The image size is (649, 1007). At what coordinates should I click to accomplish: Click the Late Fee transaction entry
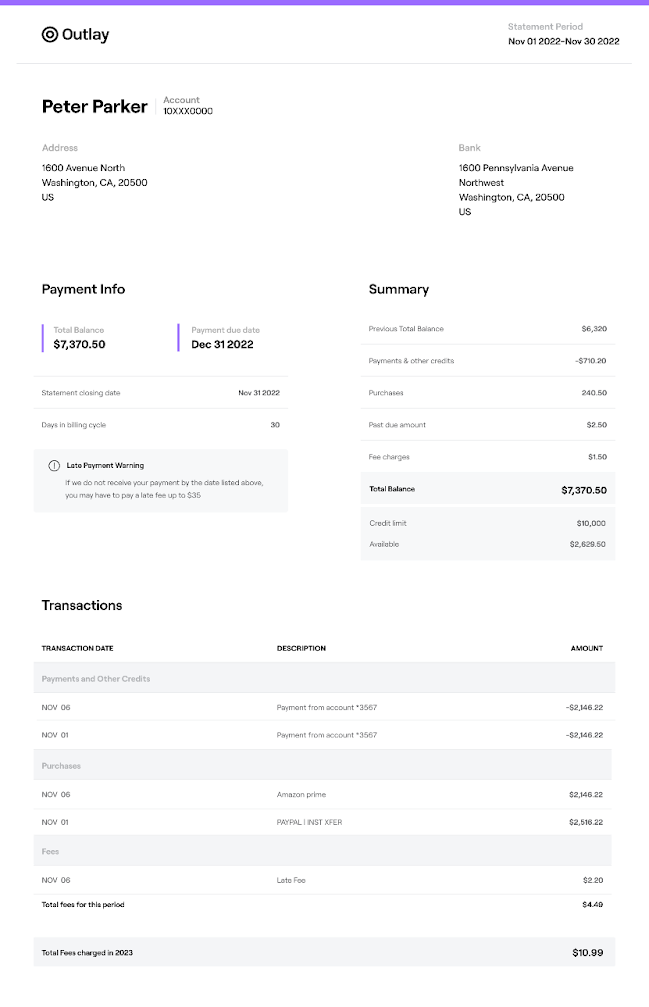pyautogui.click(x=291, y=881)
